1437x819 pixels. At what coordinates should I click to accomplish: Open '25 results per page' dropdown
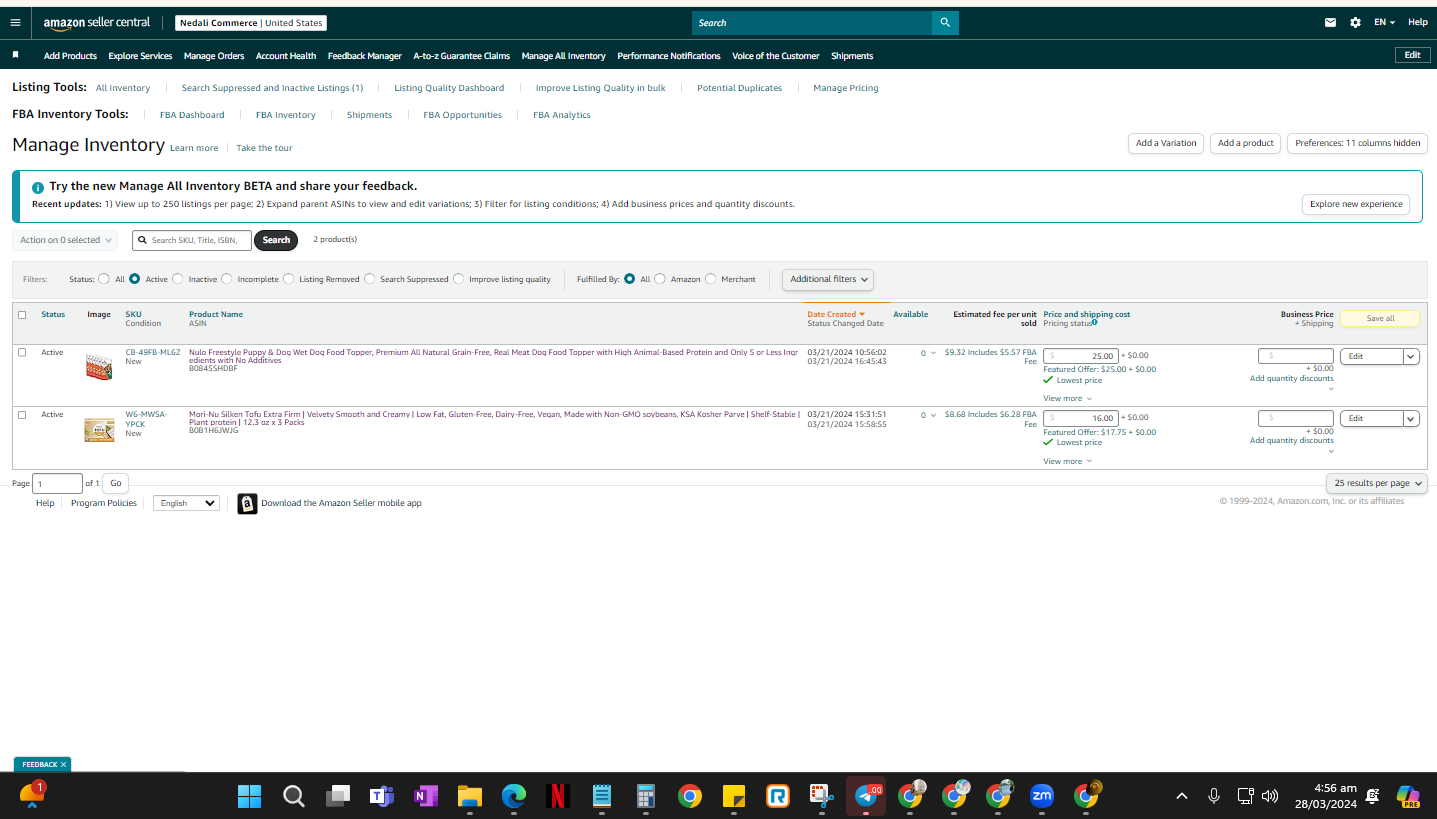coord(1377,483)
